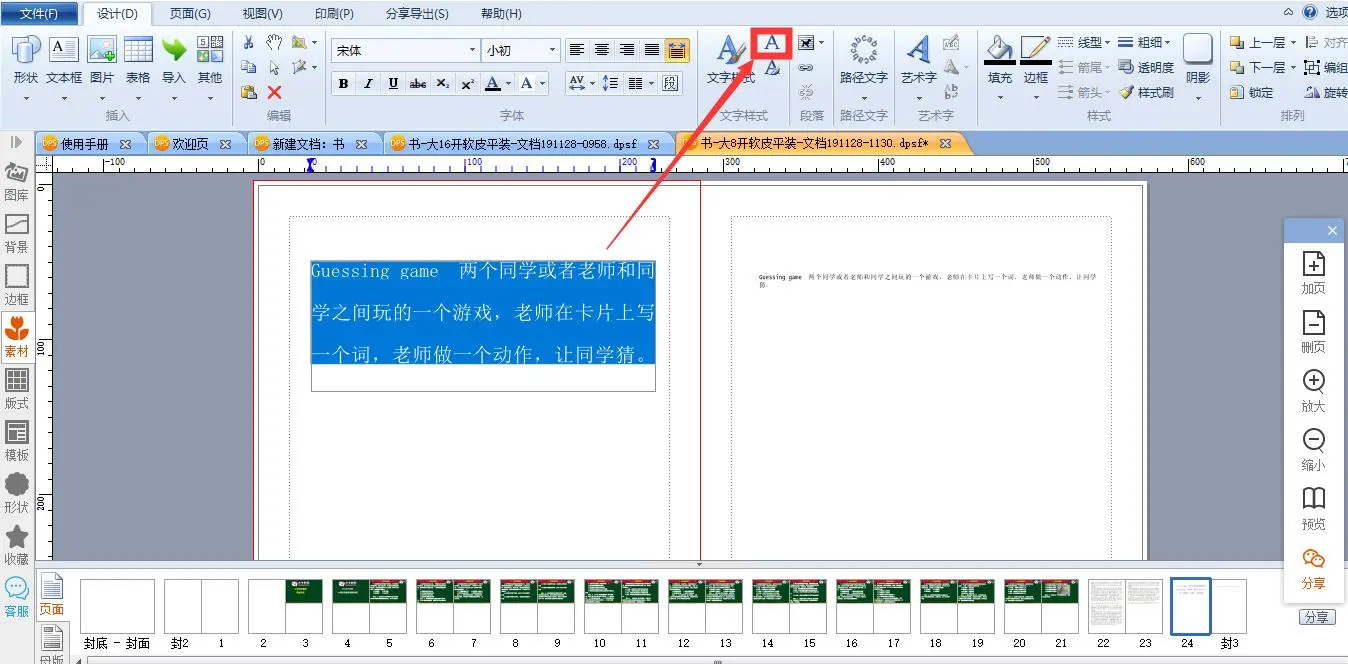The image size is (1348, 664).
Task: Toggle underline formatting
Action: [393, 84]
